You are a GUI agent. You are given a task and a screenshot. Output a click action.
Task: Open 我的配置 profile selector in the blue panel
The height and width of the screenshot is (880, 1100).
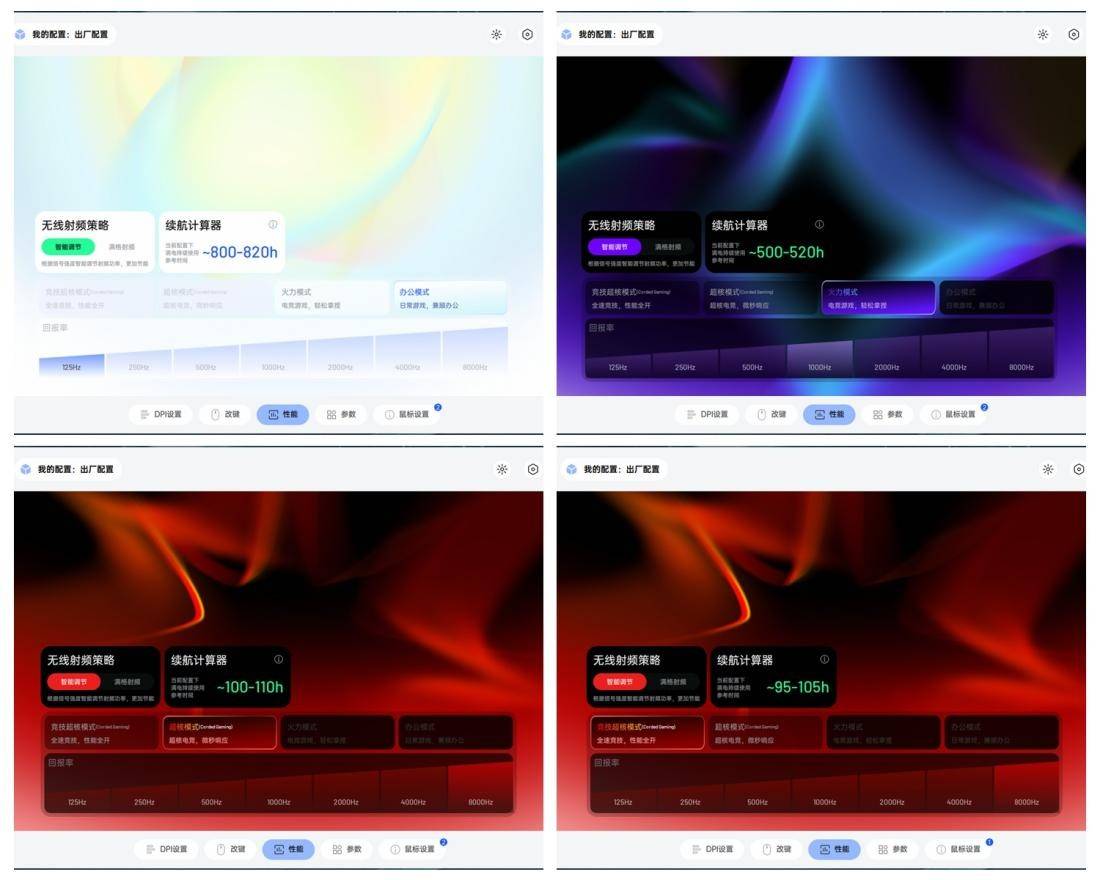(x=616, y=34)
